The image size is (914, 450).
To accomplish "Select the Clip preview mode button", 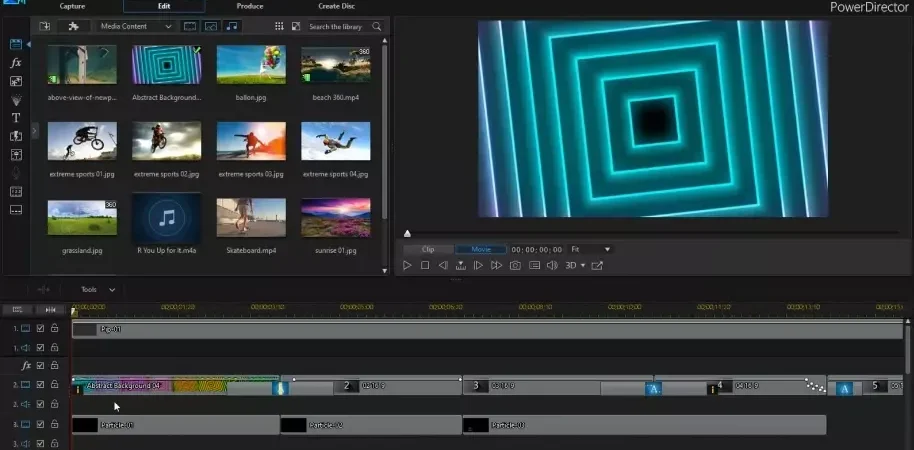I will click(428, 249).
